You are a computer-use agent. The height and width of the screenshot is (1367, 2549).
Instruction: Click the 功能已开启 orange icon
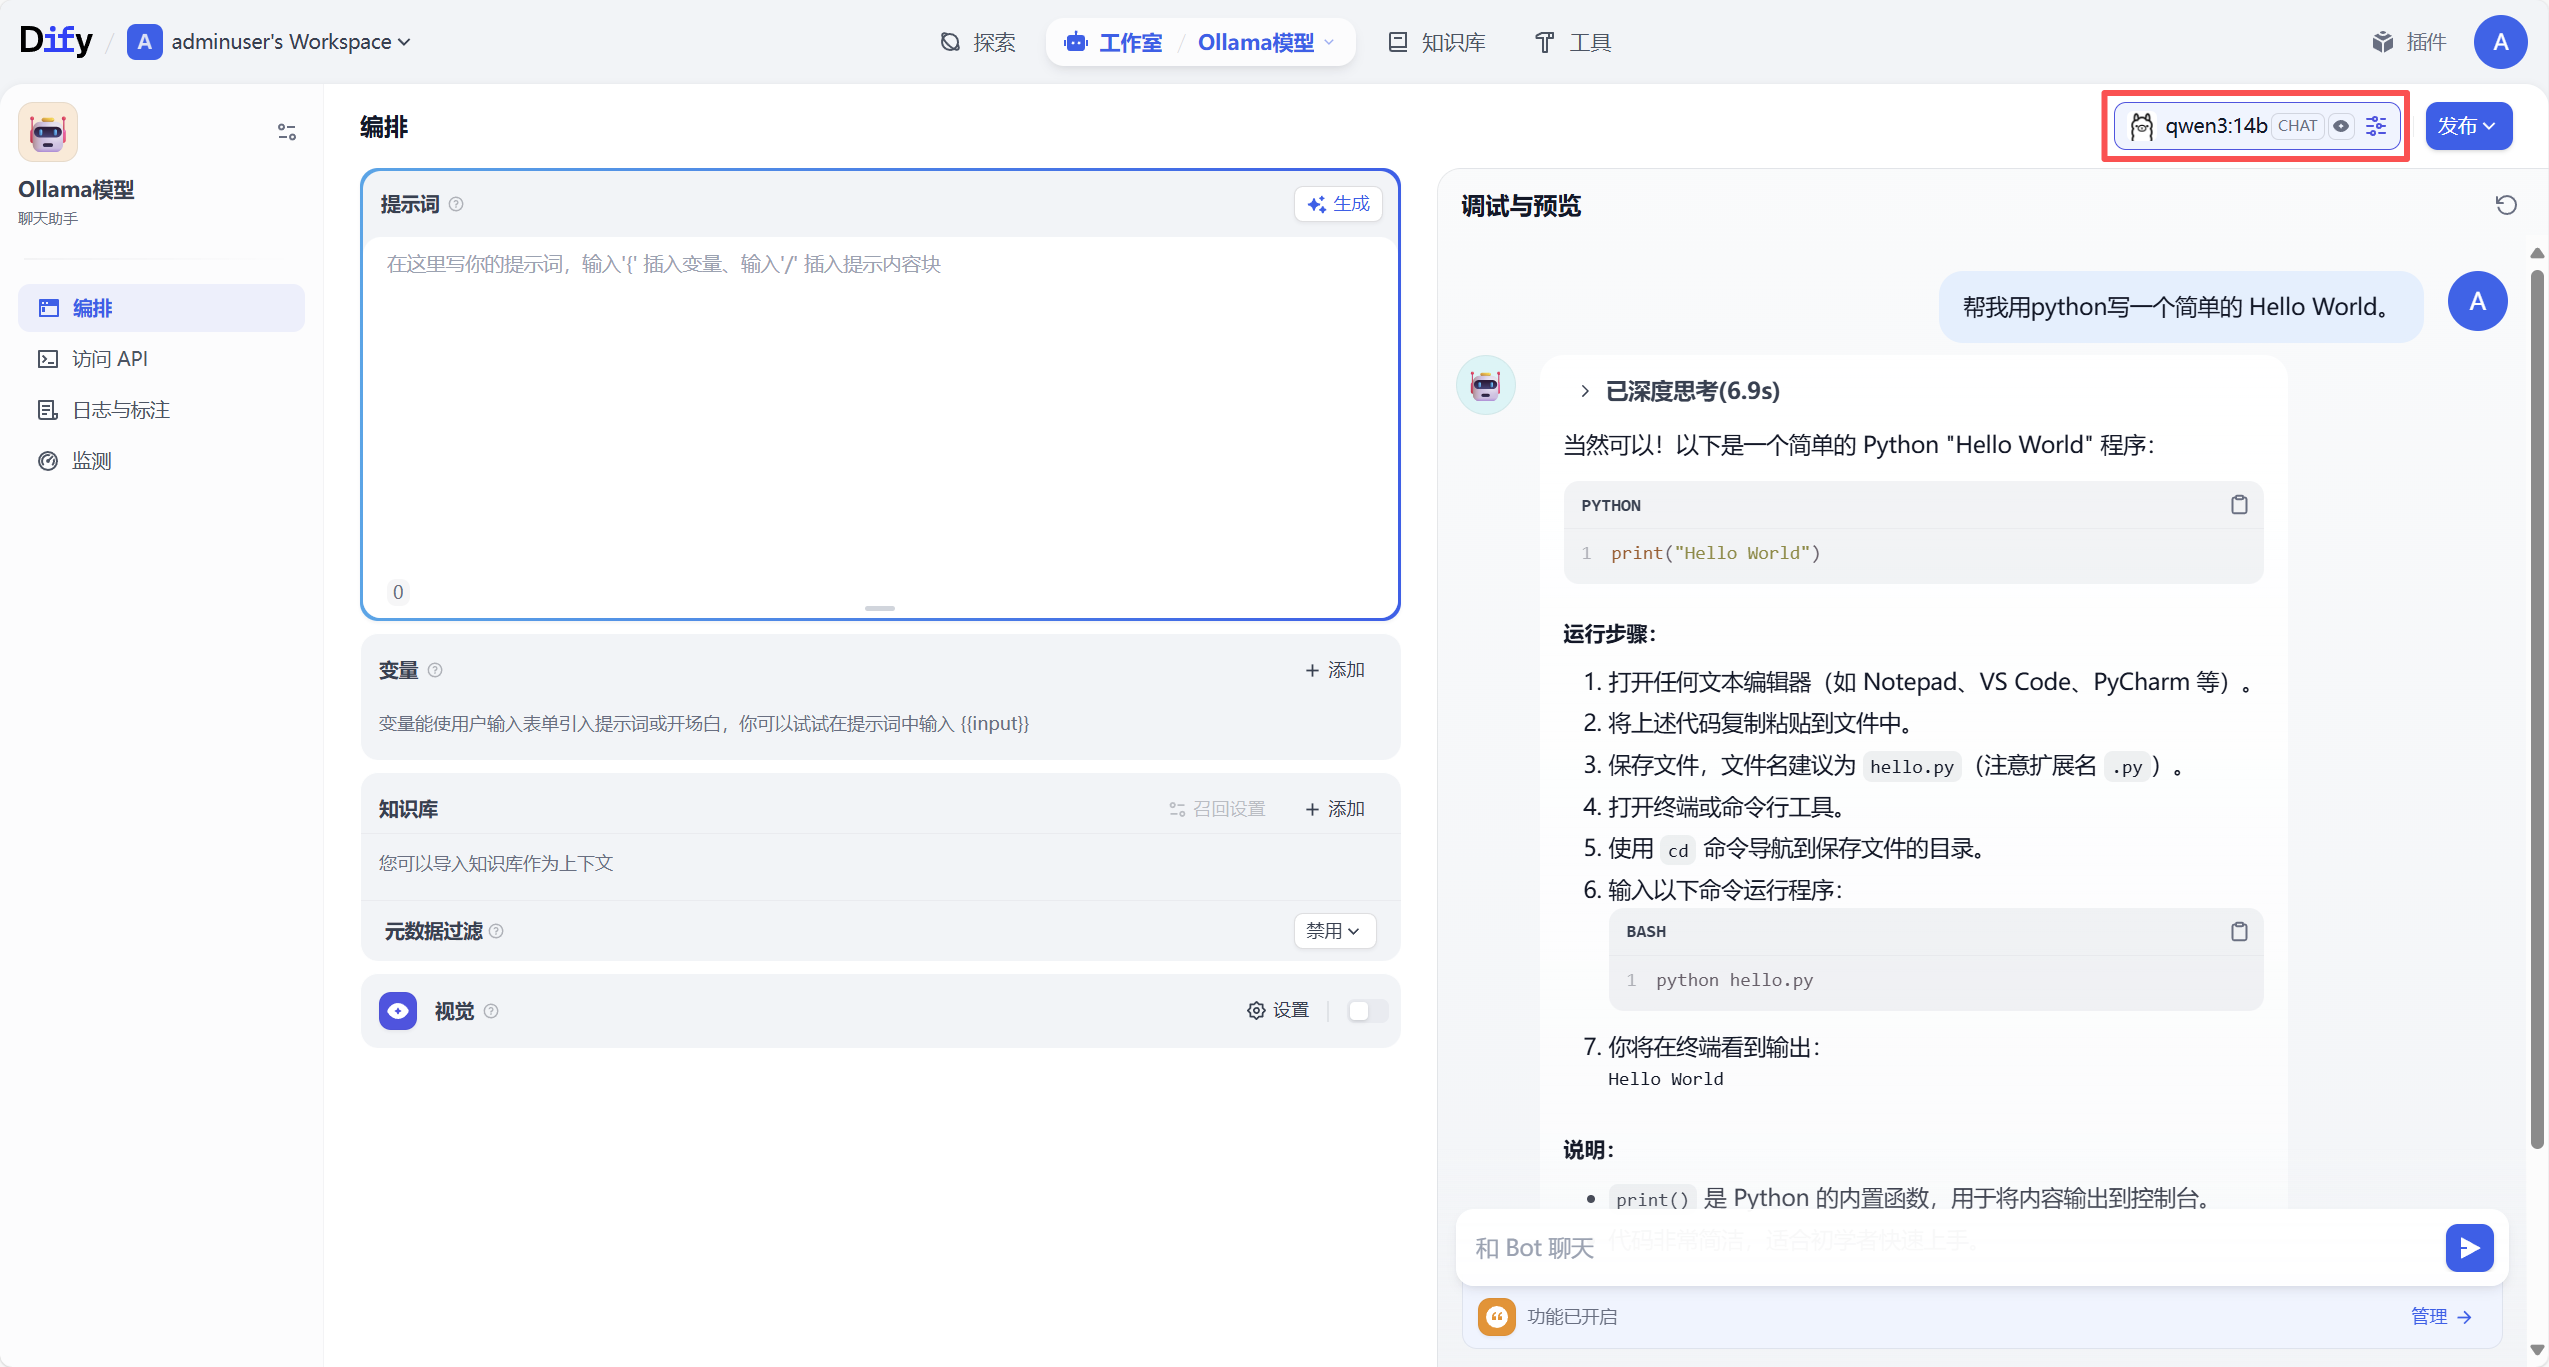pos(1496,1317)
